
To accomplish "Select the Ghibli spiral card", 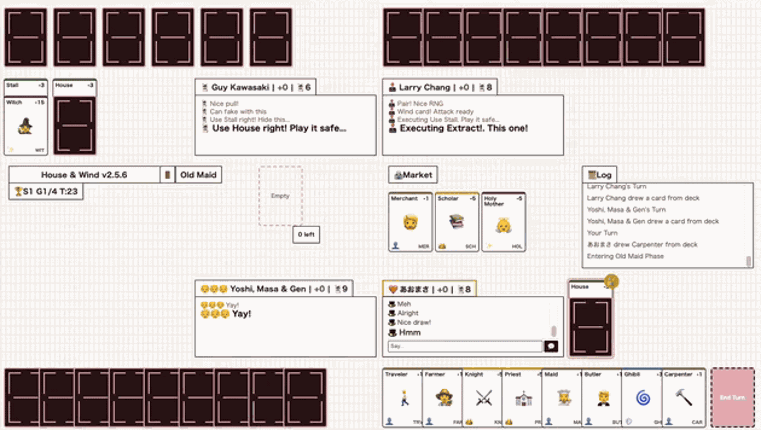I will point(642,397).
